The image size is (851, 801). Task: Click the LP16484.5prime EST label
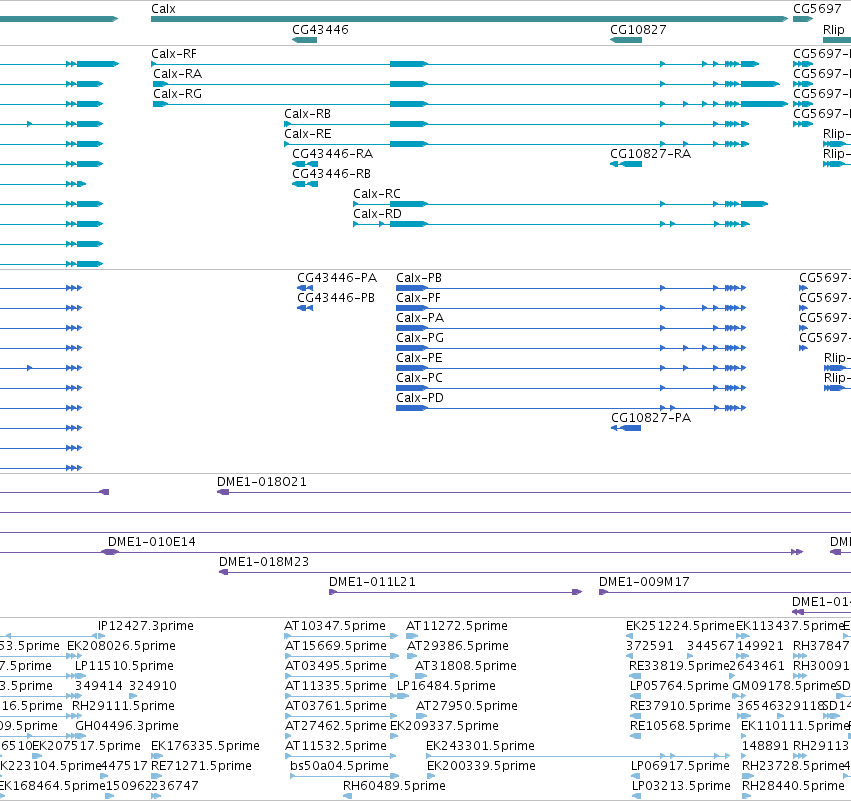point(447,686)
